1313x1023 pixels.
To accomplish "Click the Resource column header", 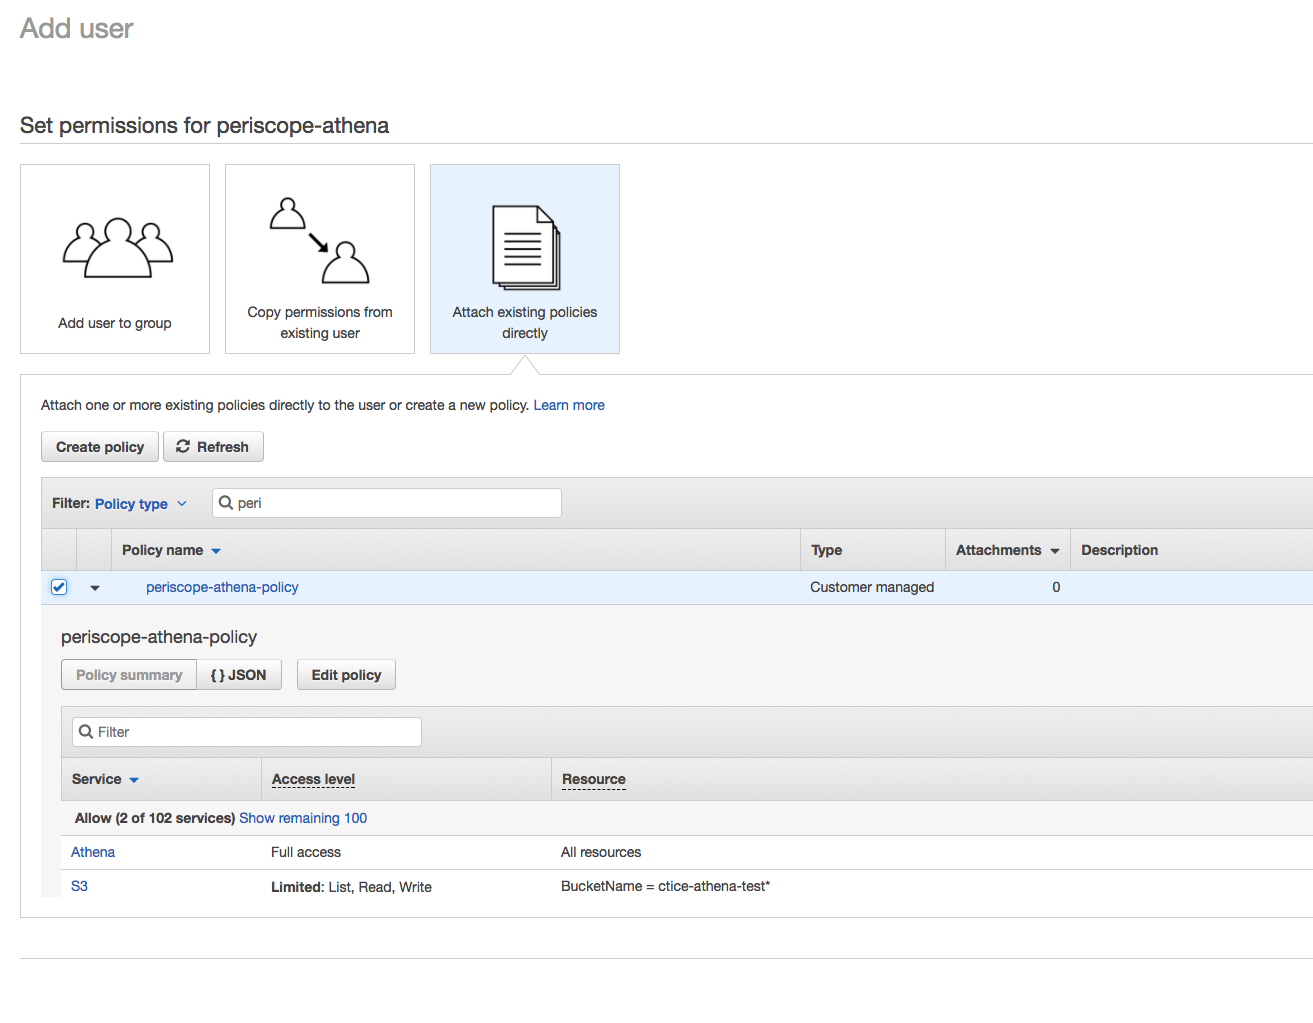I will [x=594, y=779].
